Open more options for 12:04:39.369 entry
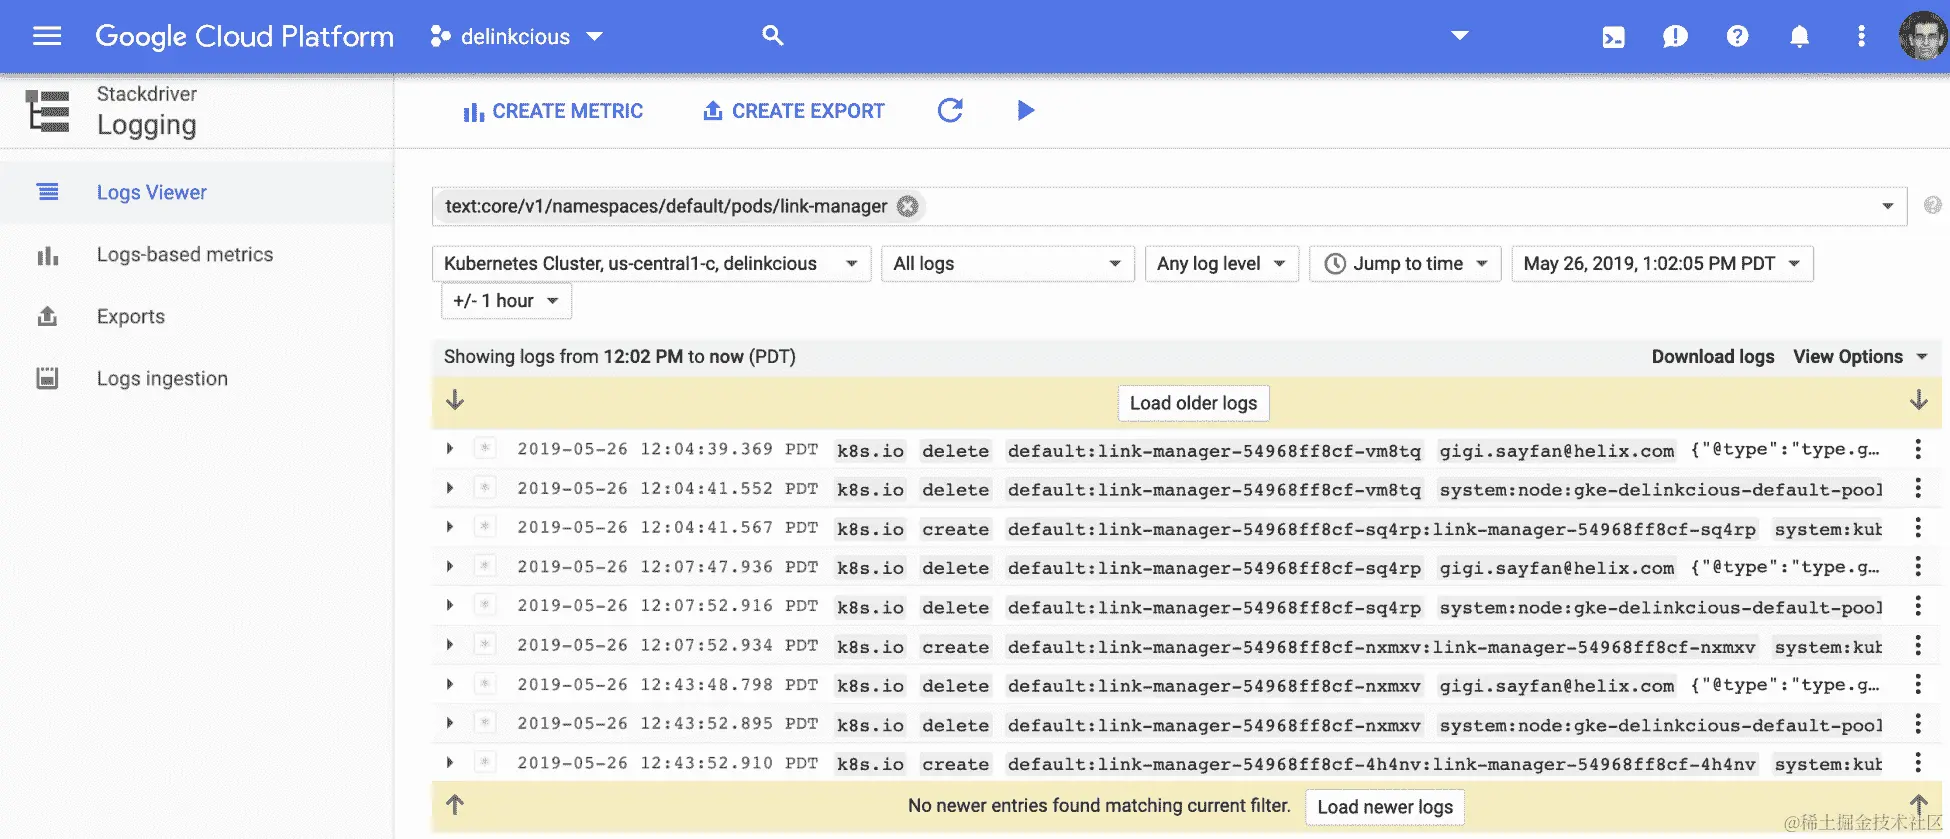 (x=1918, y=449)
